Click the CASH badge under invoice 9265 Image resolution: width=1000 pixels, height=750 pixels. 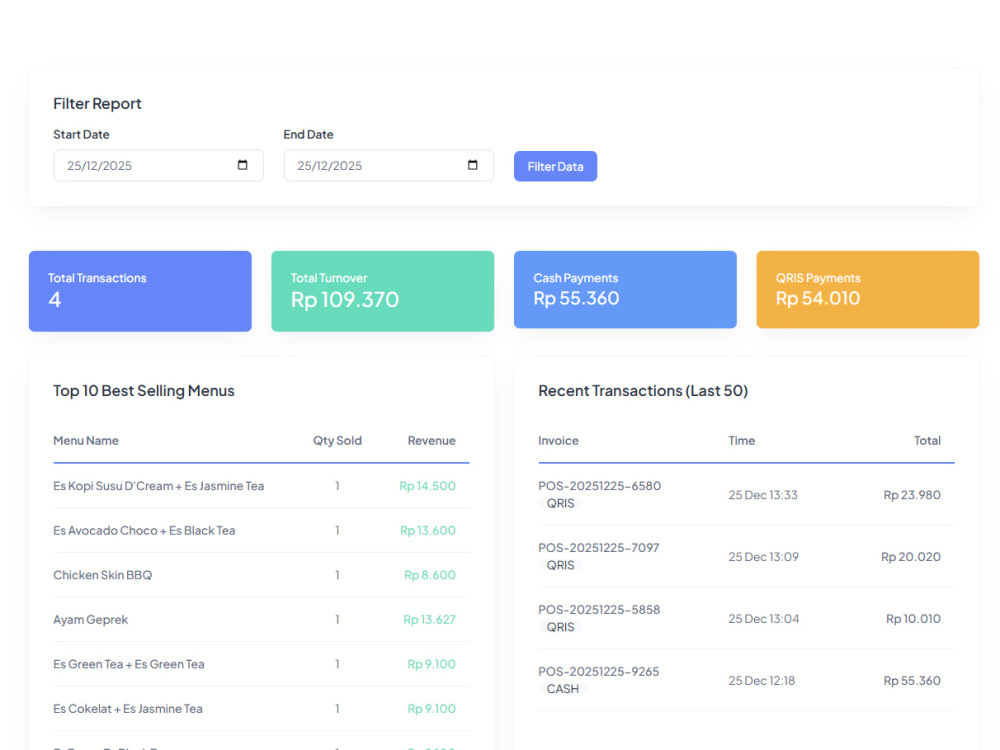(x=562, y=689)
